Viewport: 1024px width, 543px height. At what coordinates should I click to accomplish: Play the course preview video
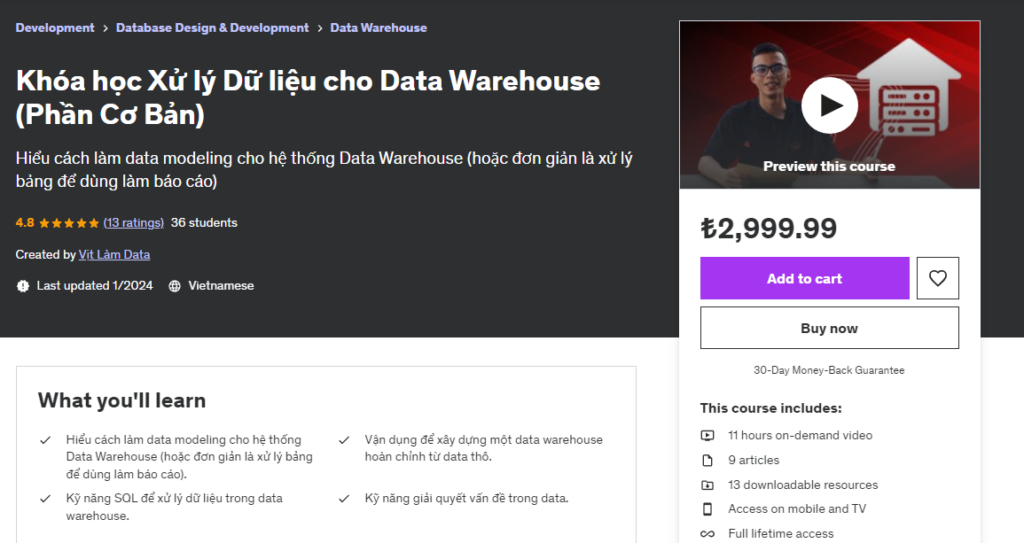click(829, 105)
